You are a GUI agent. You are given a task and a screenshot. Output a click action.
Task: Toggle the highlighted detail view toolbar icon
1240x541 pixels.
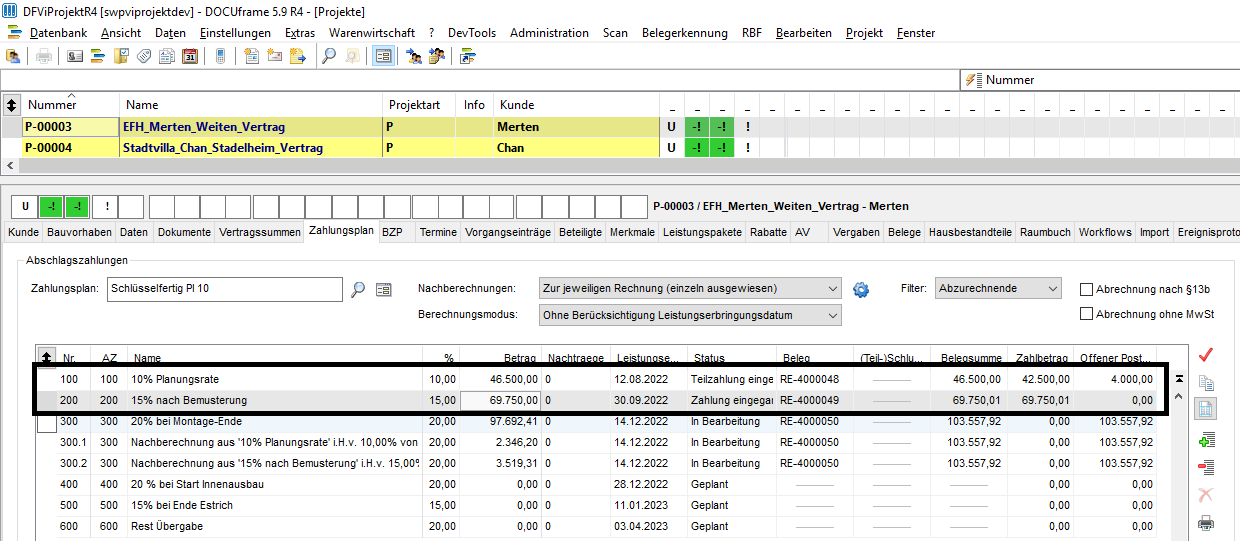click(383, 56)
